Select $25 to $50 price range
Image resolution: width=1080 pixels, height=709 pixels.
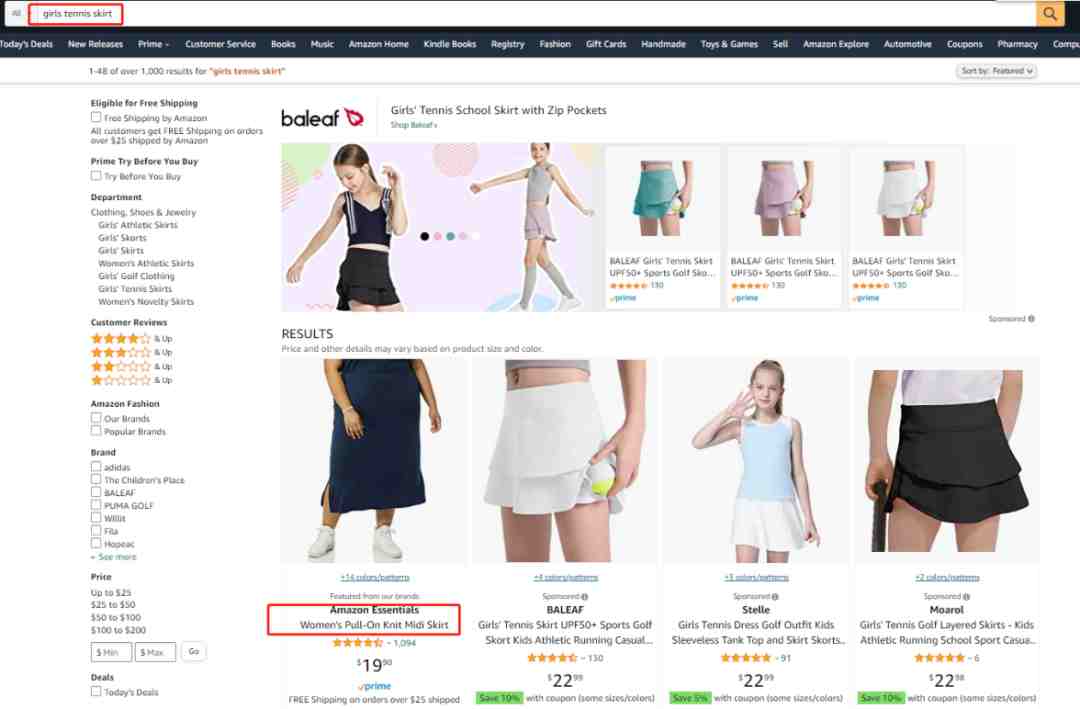coord(113,605)
